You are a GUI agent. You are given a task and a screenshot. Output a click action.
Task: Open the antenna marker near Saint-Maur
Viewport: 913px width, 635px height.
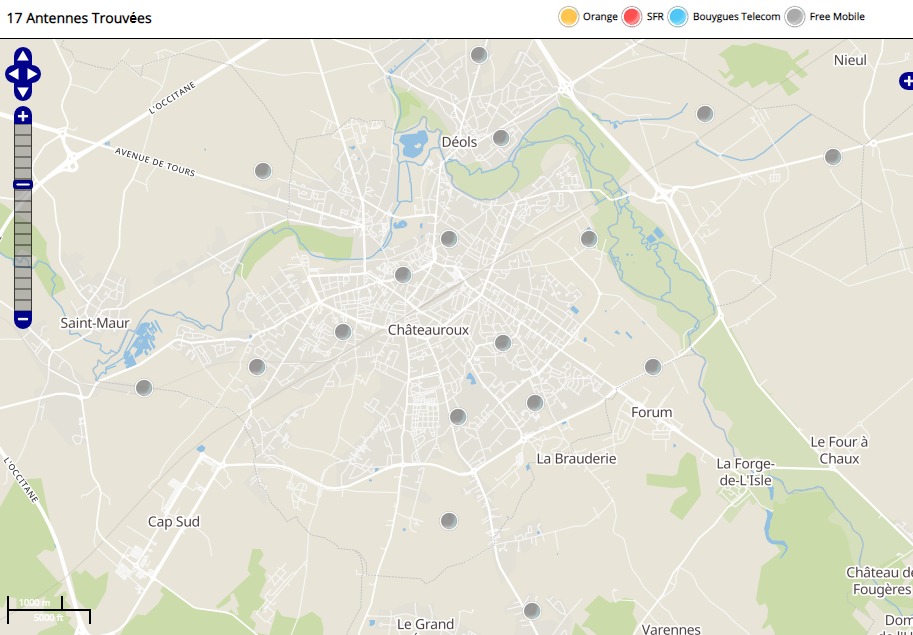[144, 387]
